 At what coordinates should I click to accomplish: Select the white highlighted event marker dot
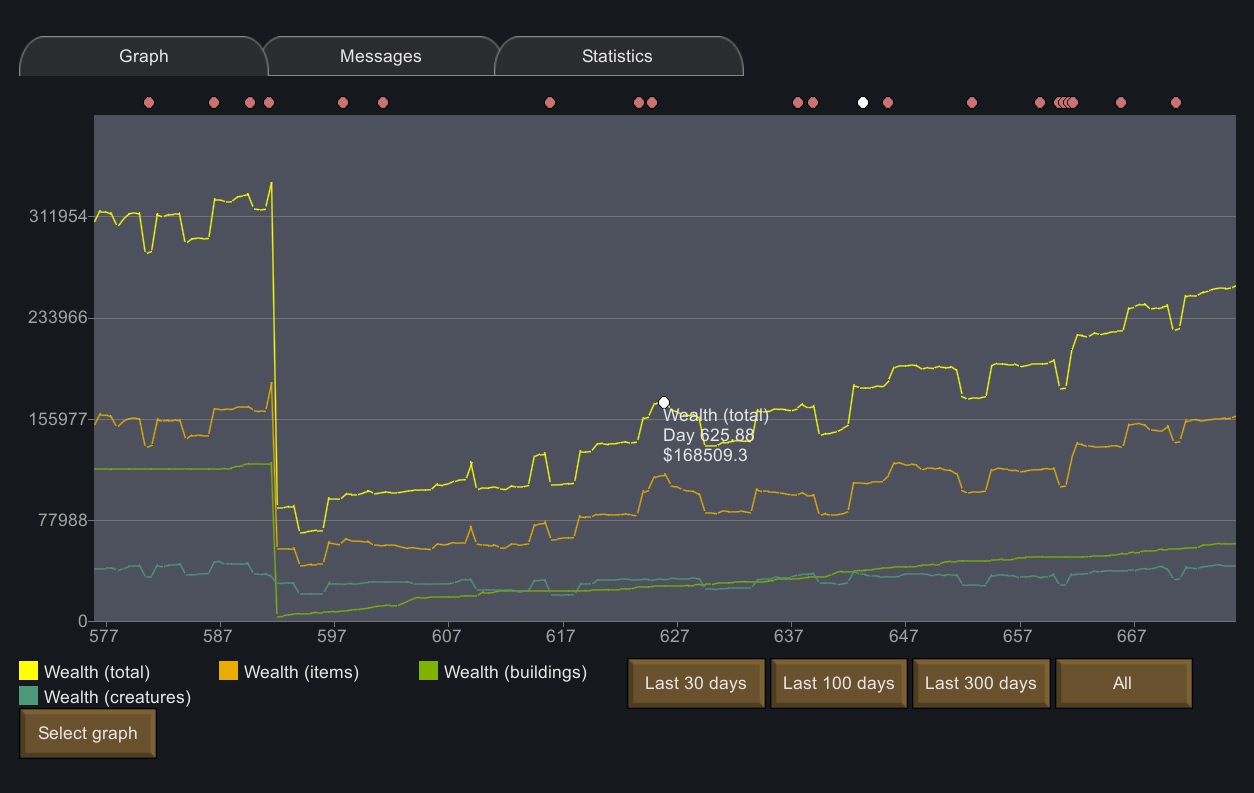(863, 102)
